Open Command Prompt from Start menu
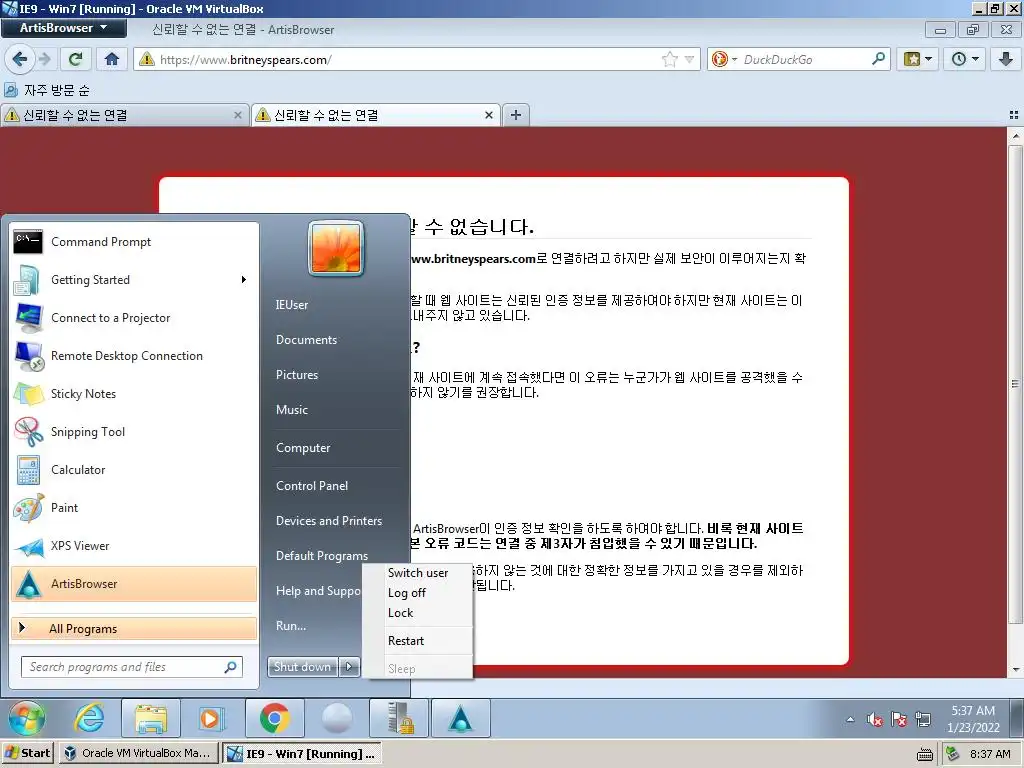 click(x=134, y=242)
